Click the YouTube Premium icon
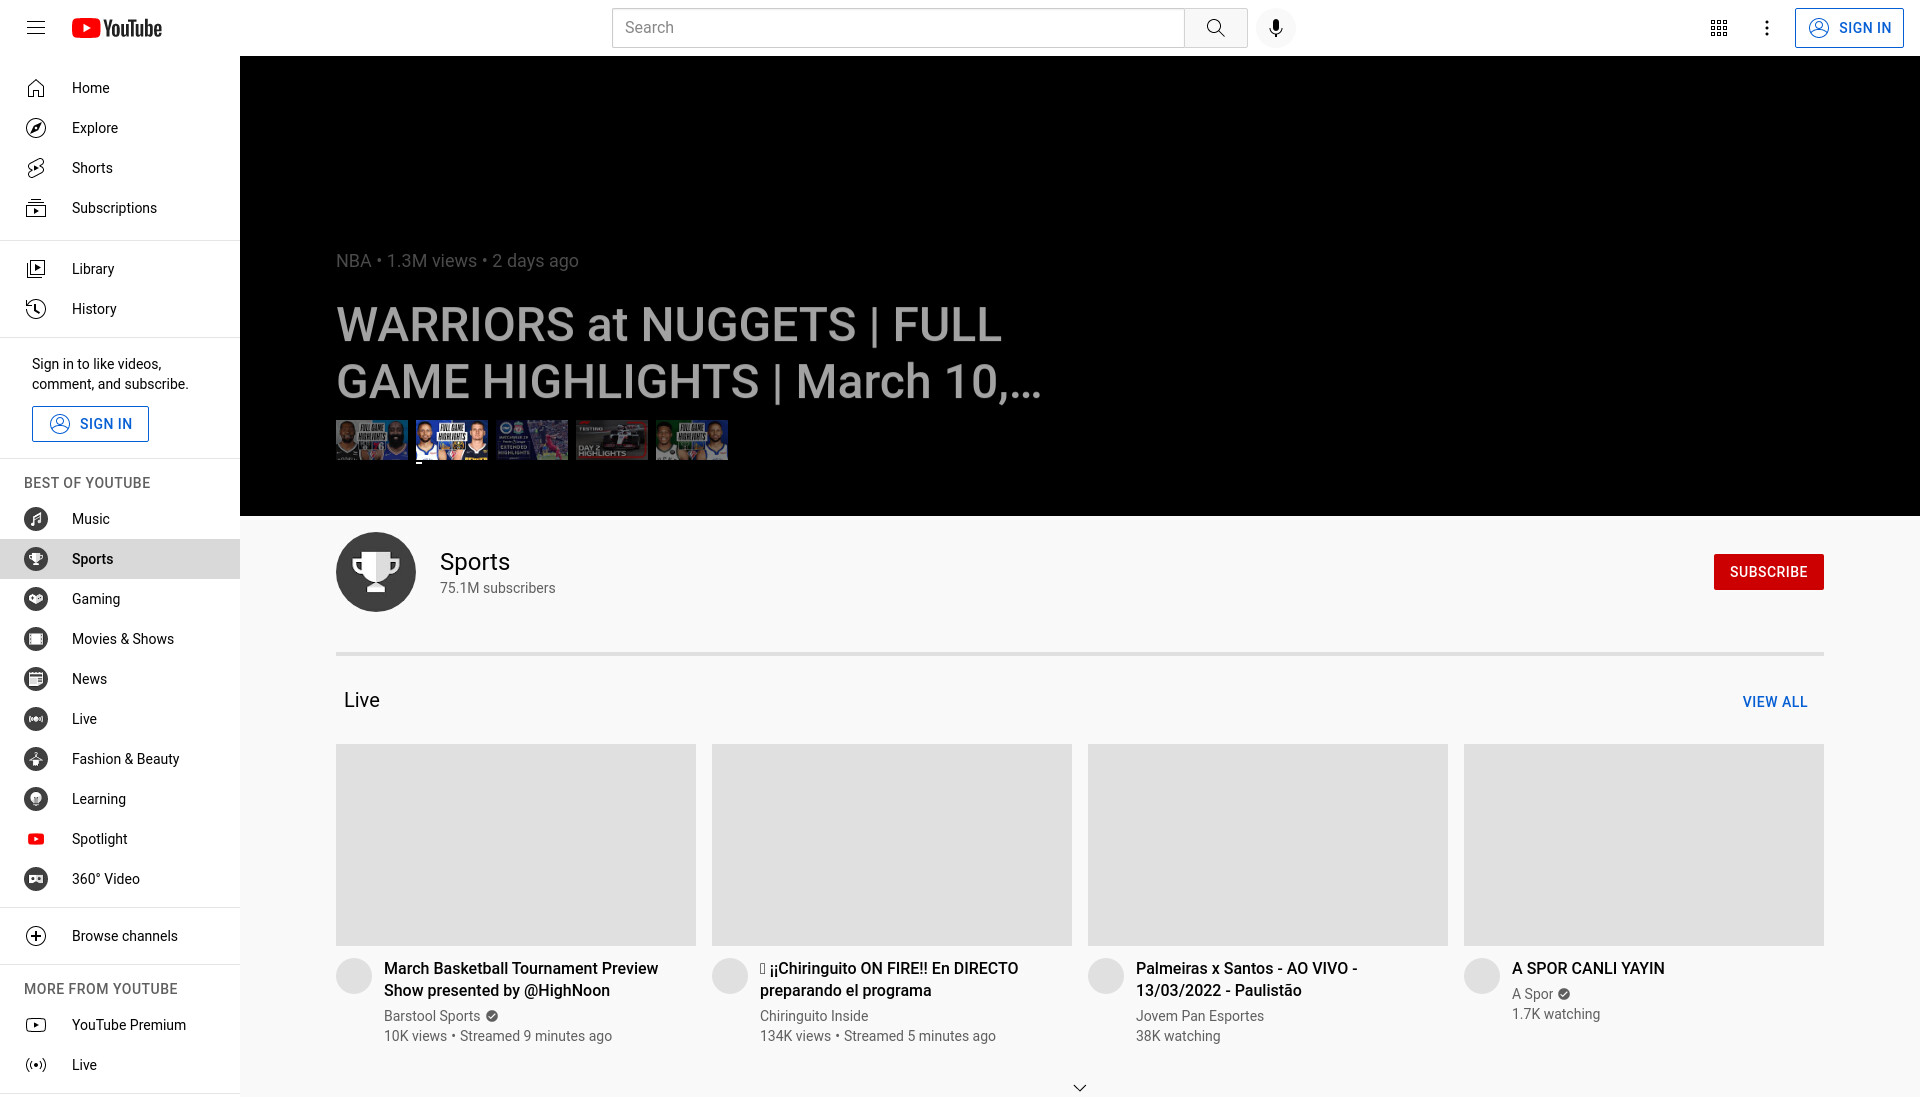This screenshot has width=1920, height=1097. pos(36,1025)
